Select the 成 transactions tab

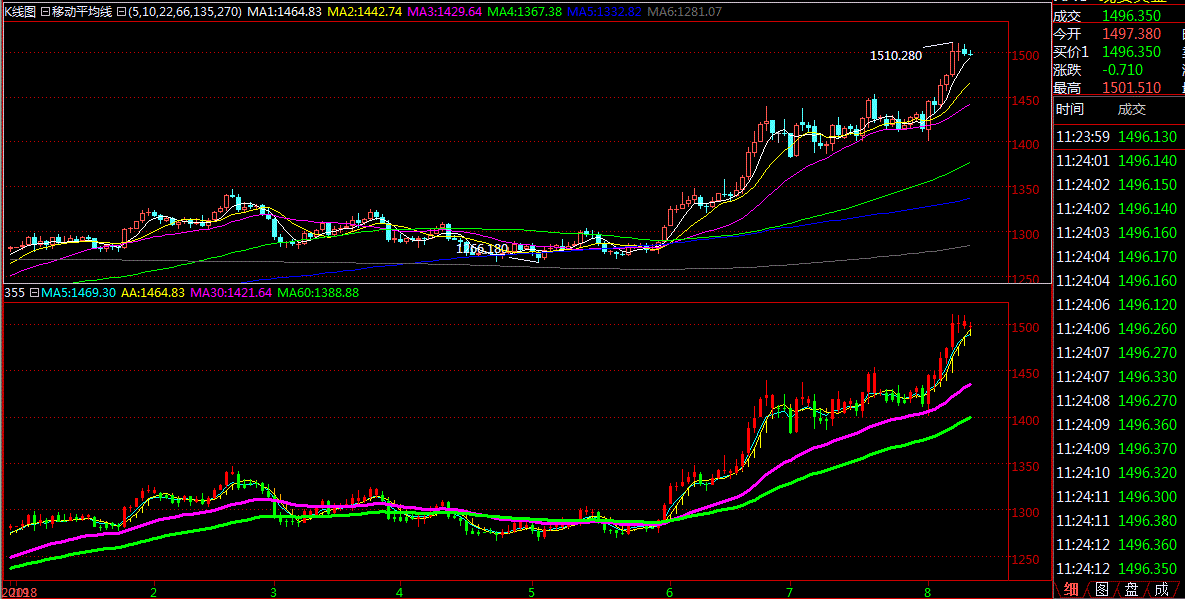tap(1160, 589)
